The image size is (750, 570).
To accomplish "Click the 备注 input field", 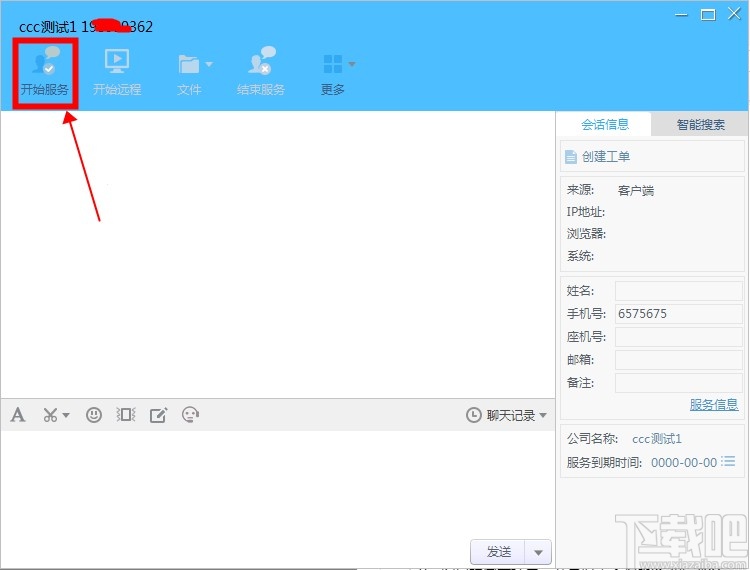I will coord(678,383).
